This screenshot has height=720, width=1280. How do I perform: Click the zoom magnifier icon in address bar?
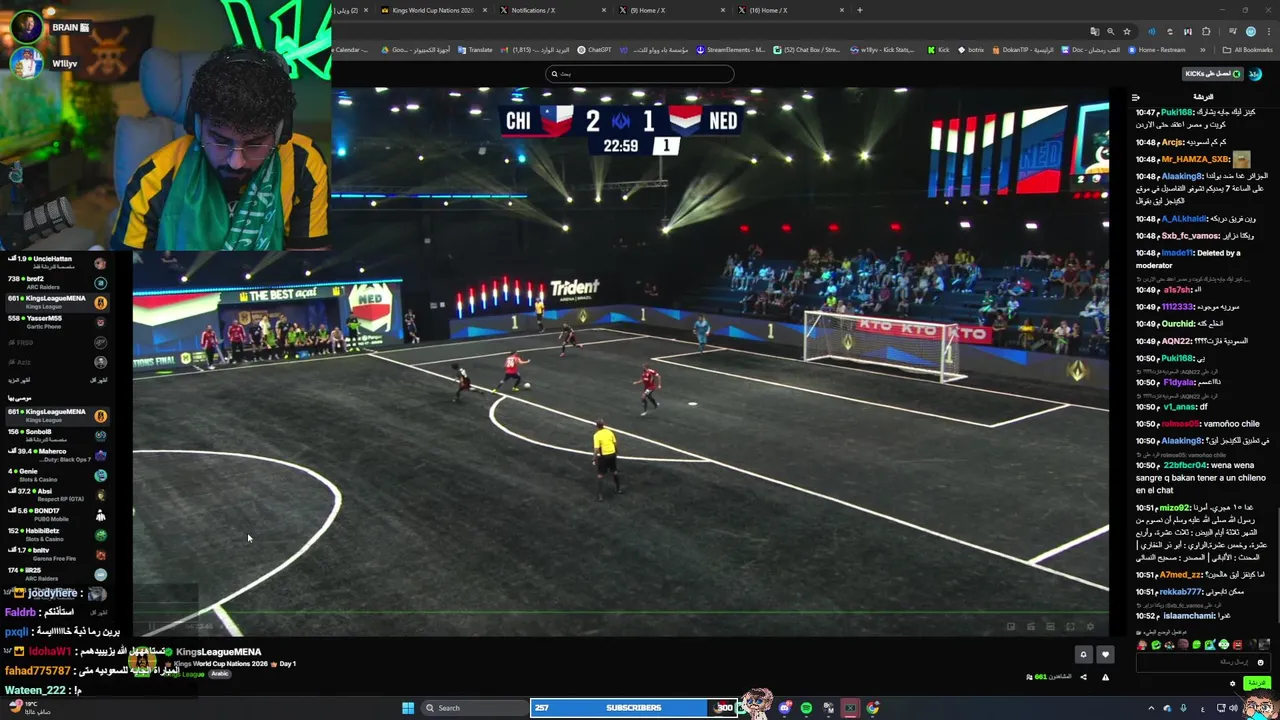[1110, 31]
